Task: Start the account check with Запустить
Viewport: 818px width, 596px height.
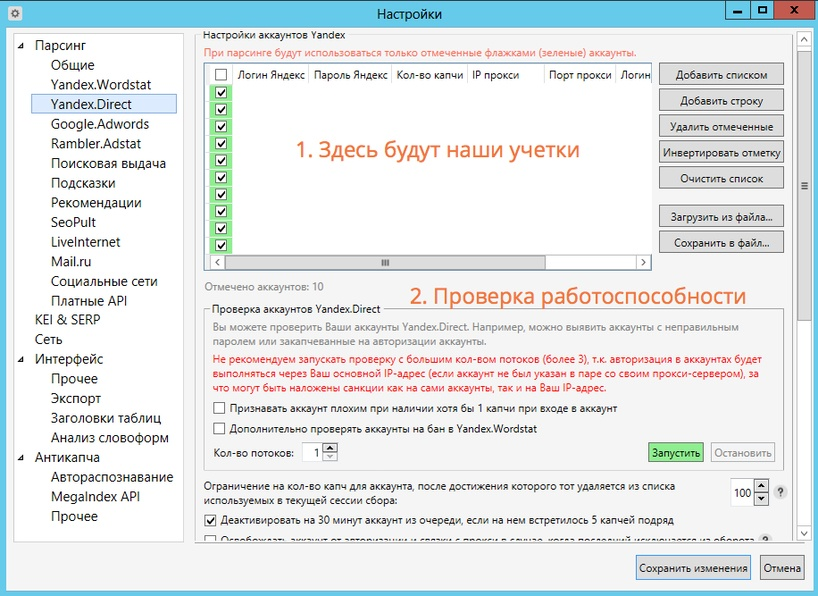Action: (676, 452)
